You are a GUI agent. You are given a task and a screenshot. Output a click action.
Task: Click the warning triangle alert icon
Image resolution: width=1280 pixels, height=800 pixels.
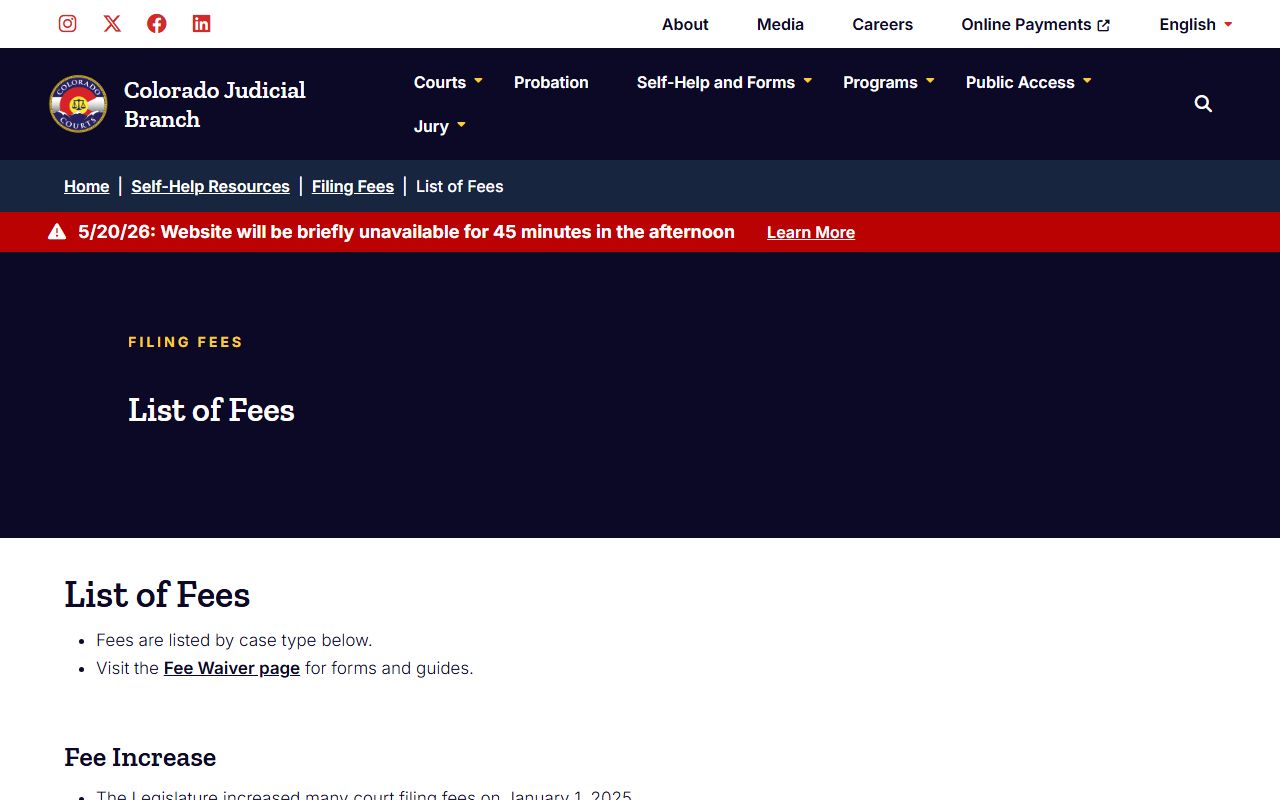point(57,232)
